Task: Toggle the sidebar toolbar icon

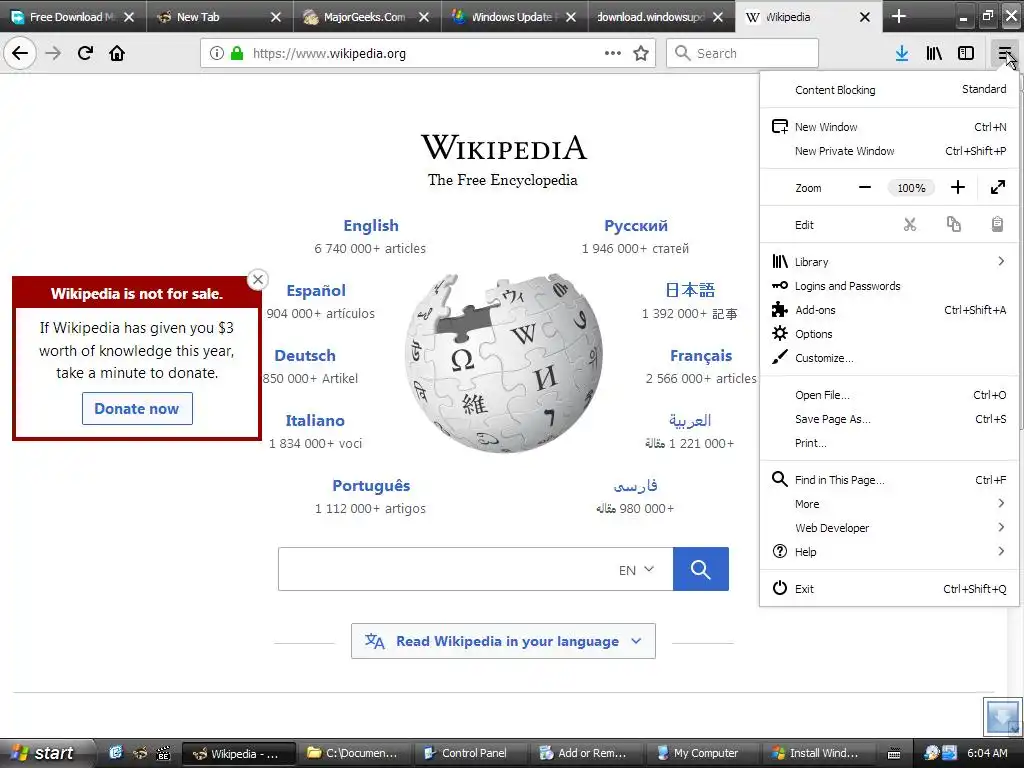Action: tap(966, 53)
